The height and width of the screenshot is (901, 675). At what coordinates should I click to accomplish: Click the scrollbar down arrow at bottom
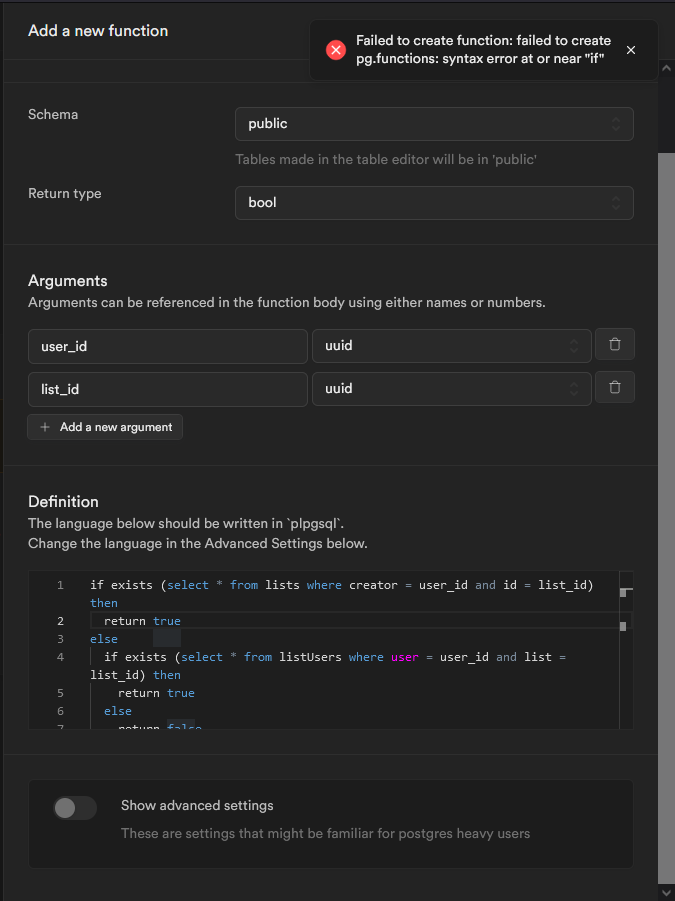[666, 892]
